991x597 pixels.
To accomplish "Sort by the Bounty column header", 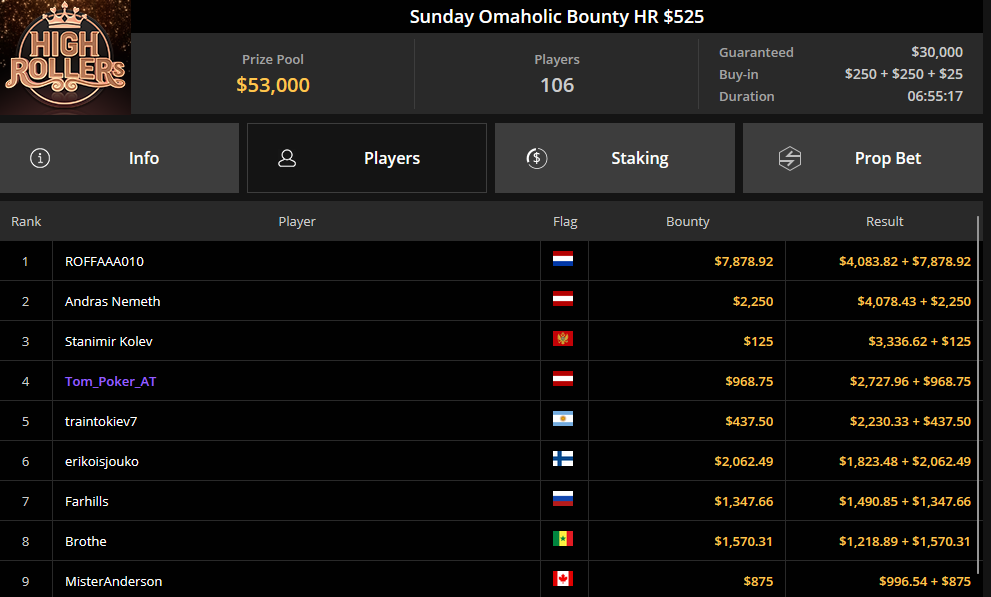I will pyautogui.click(x=687, y=221).
